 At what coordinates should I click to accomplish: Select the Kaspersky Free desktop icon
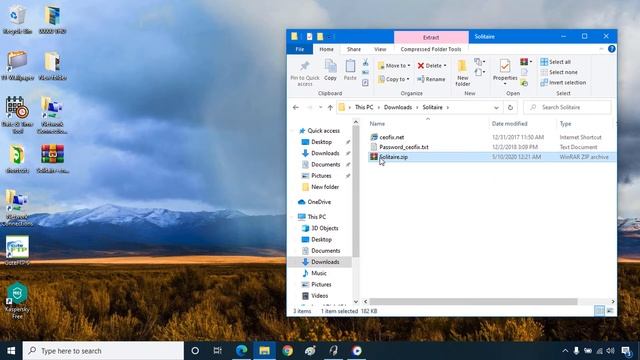[17, 300]
